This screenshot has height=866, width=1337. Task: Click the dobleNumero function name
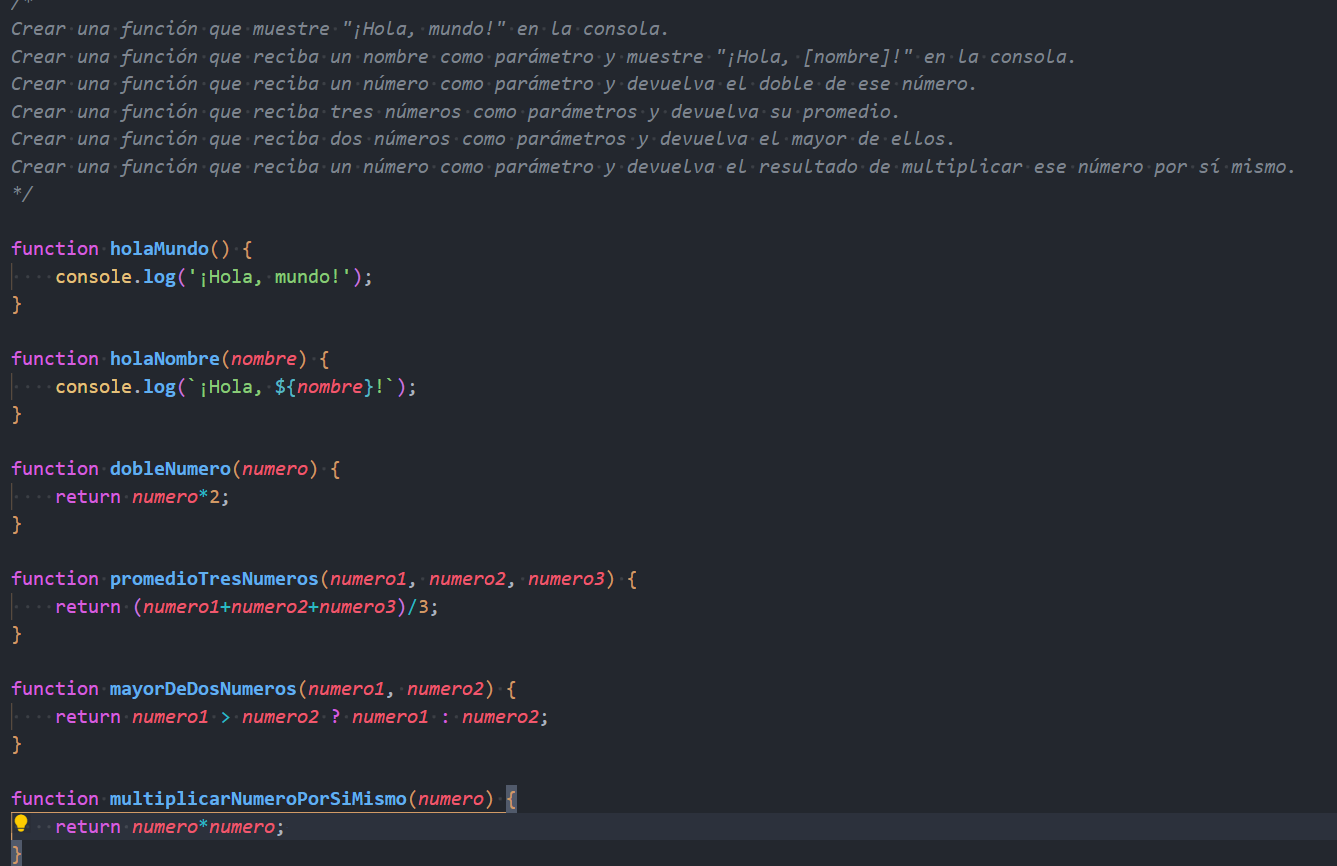pyautogui.click(x=170, y=468)
